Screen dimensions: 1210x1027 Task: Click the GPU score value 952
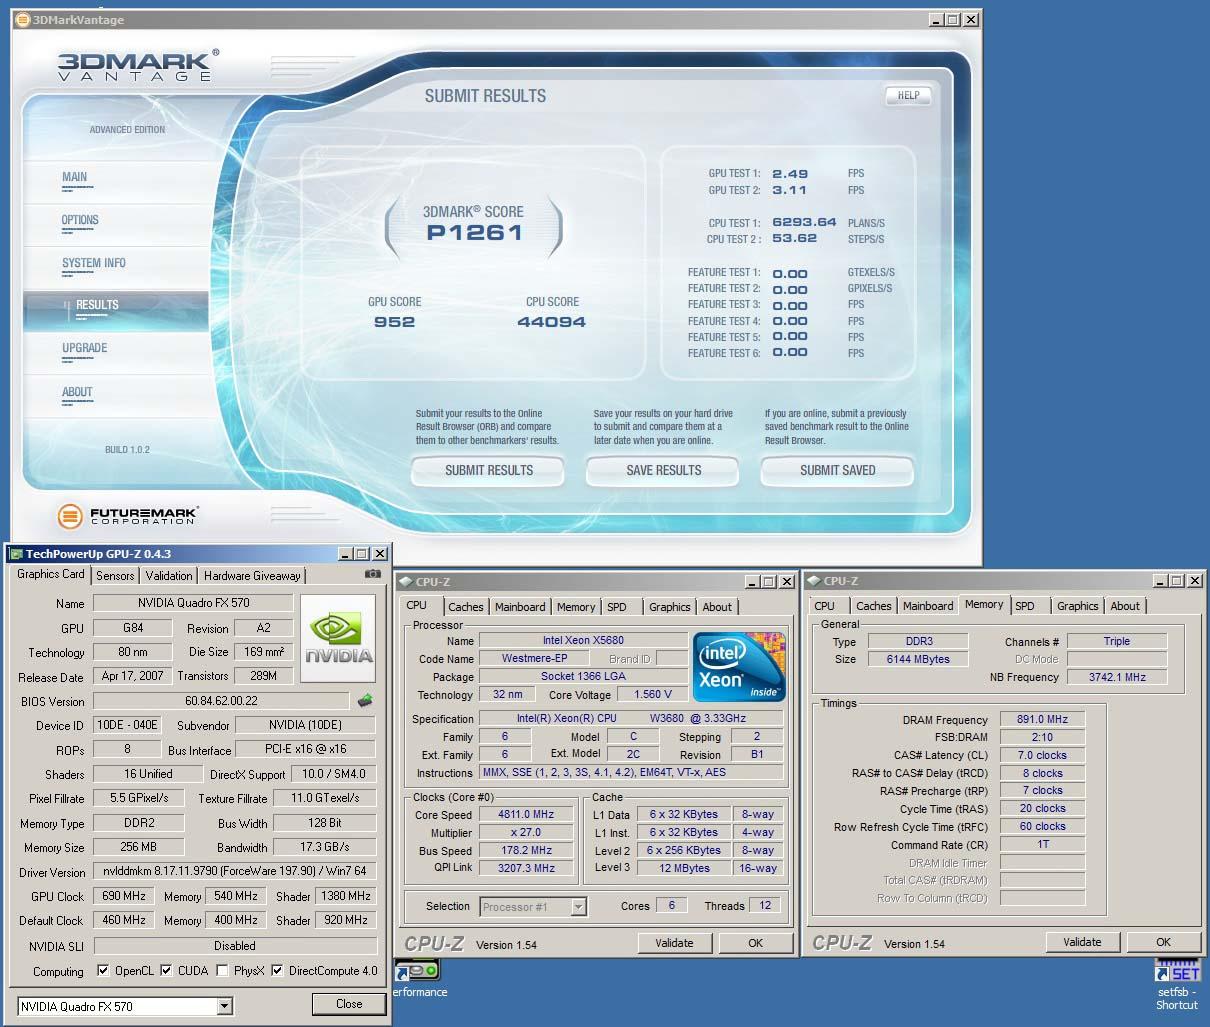tap(394, 322)
